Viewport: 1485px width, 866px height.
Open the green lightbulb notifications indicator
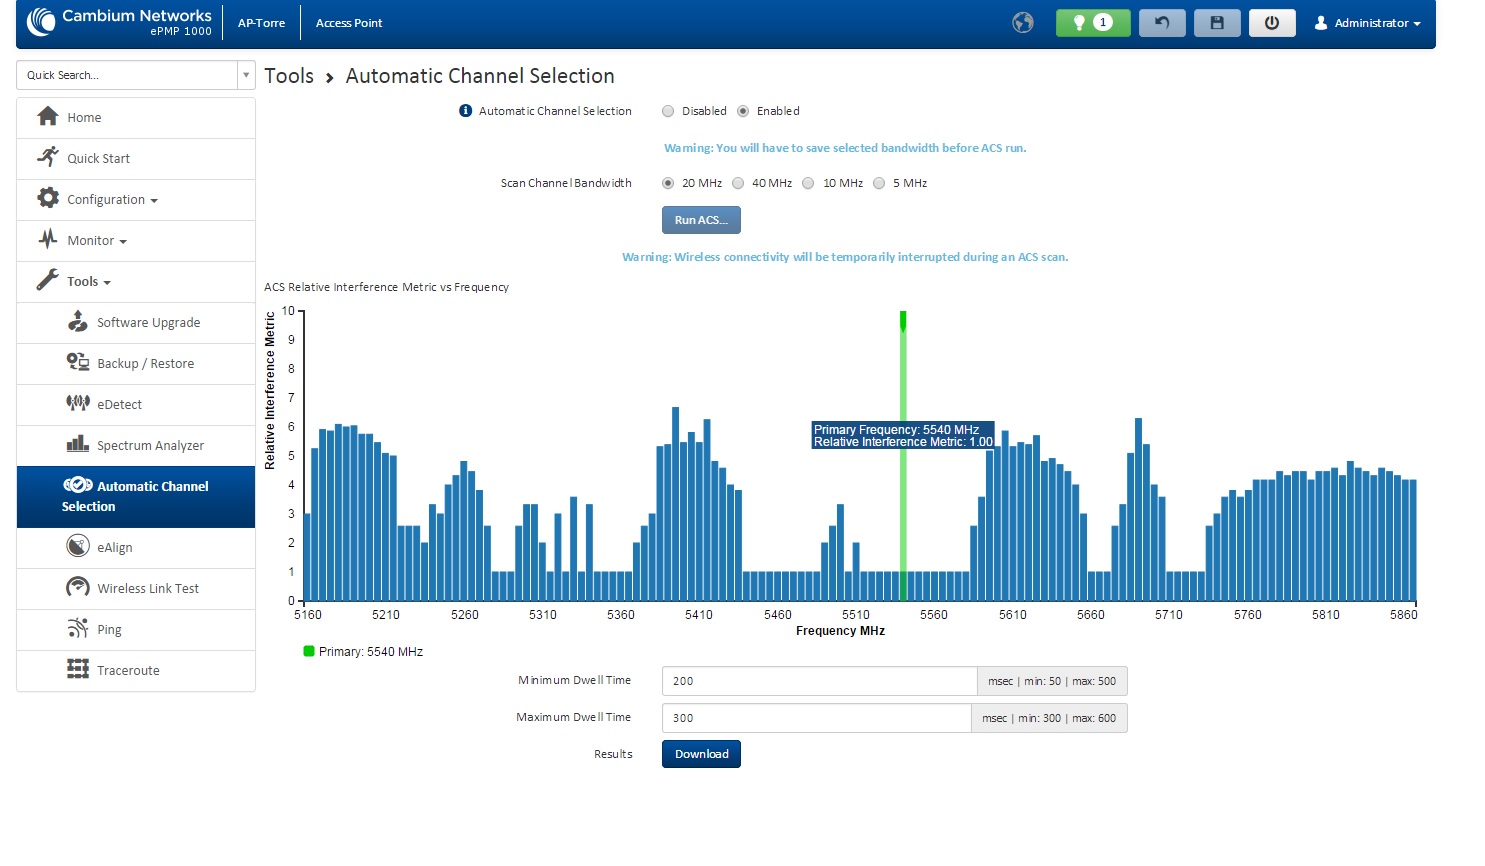coord(1093,23)
